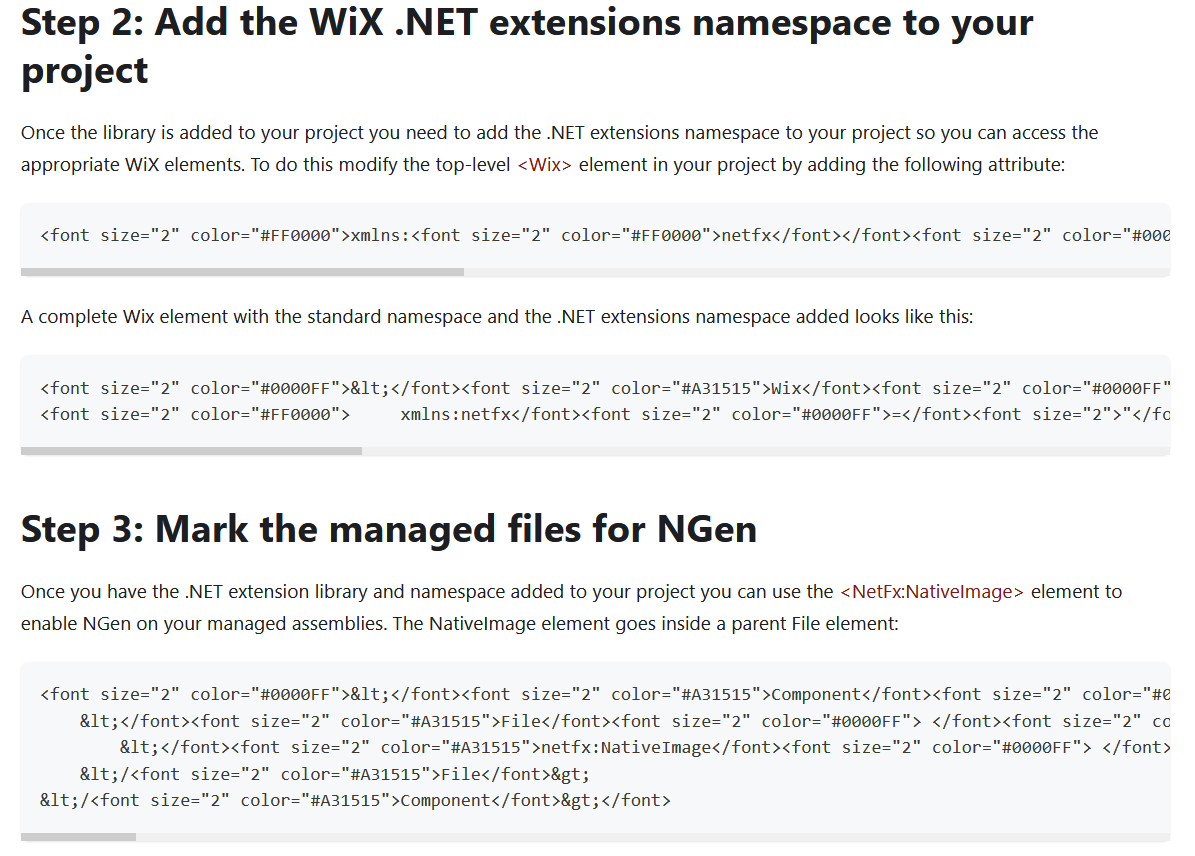This screenshot has width=1195, height=856.
Task: Click the sentence 'A complete Wix element with the standard namespace'
Action: coord(497,316)
